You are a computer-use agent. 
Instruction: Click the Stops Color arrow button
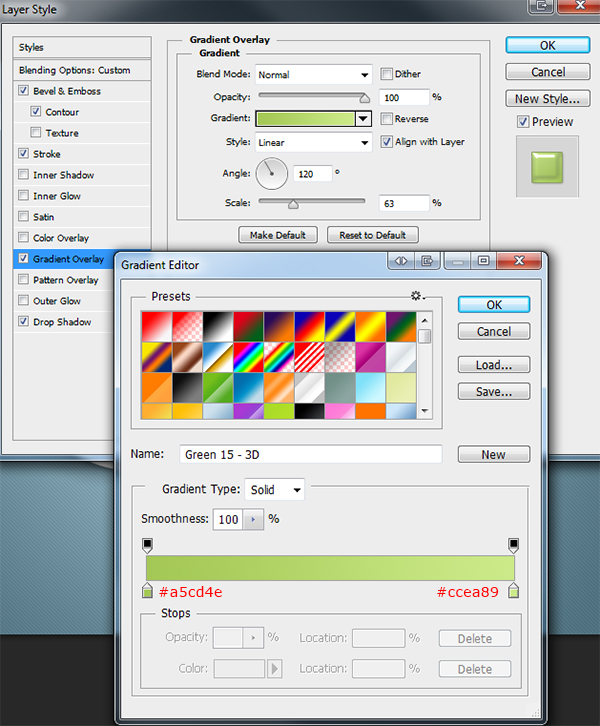point(275,669)
